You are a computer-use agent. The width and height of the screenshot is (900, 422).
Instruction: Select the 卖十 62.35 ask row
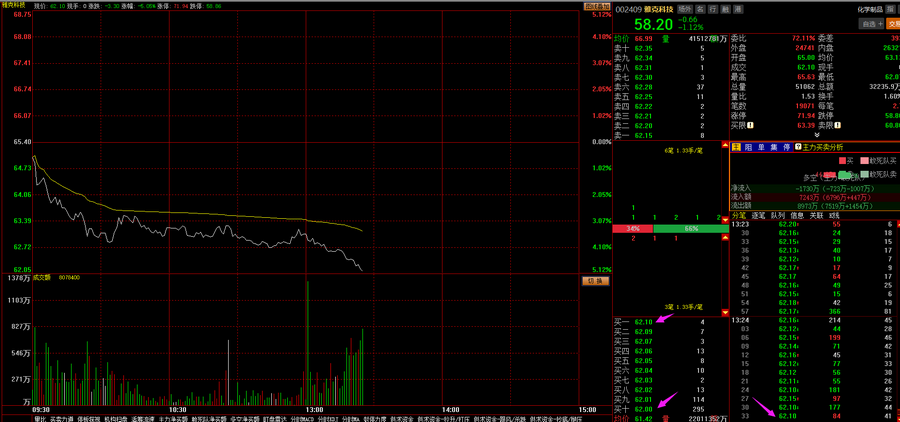[671, 48]
